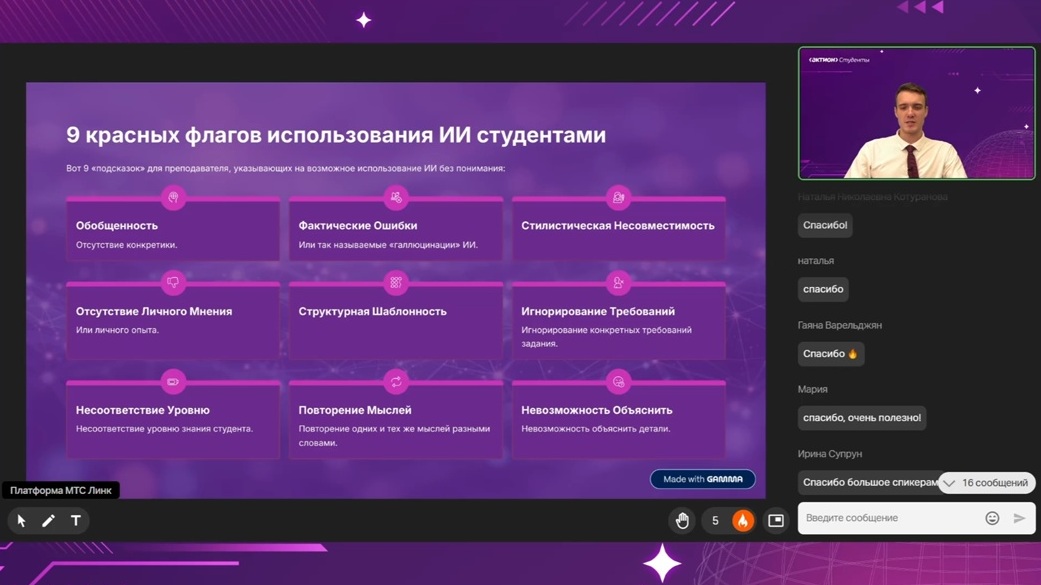Click Гаяна Варельджян's Спасибо message
The height and width of the screenshot is (585, 1041).
pos(830,354)
